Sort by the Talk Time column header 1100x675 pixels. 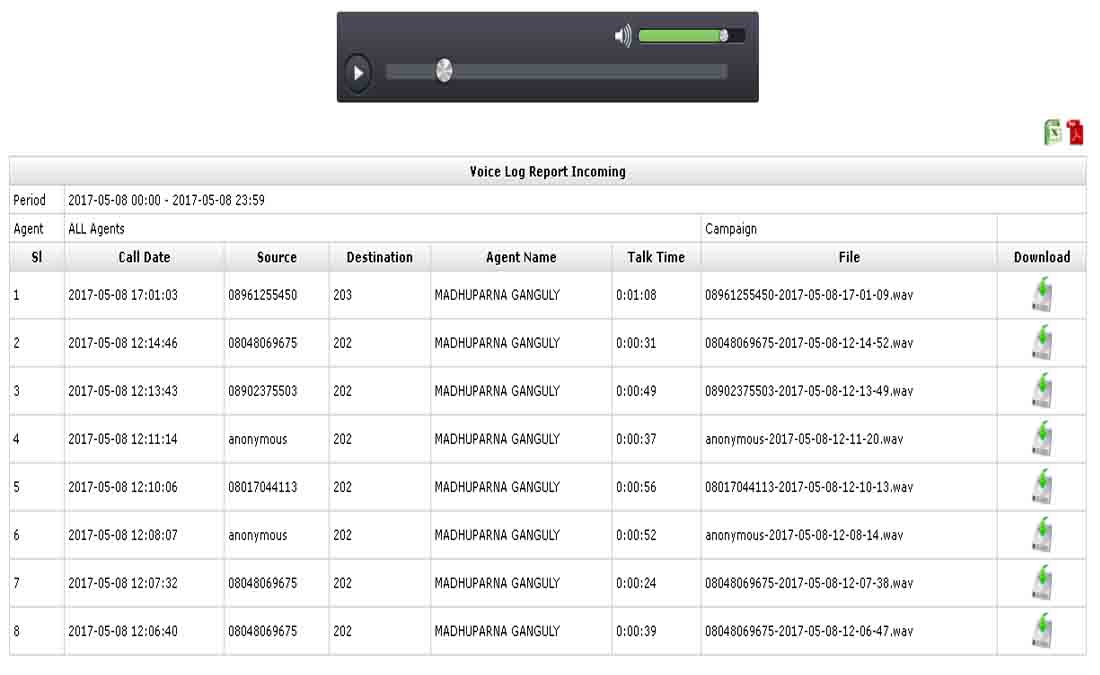pyautogui.click(x=657, y=257)
